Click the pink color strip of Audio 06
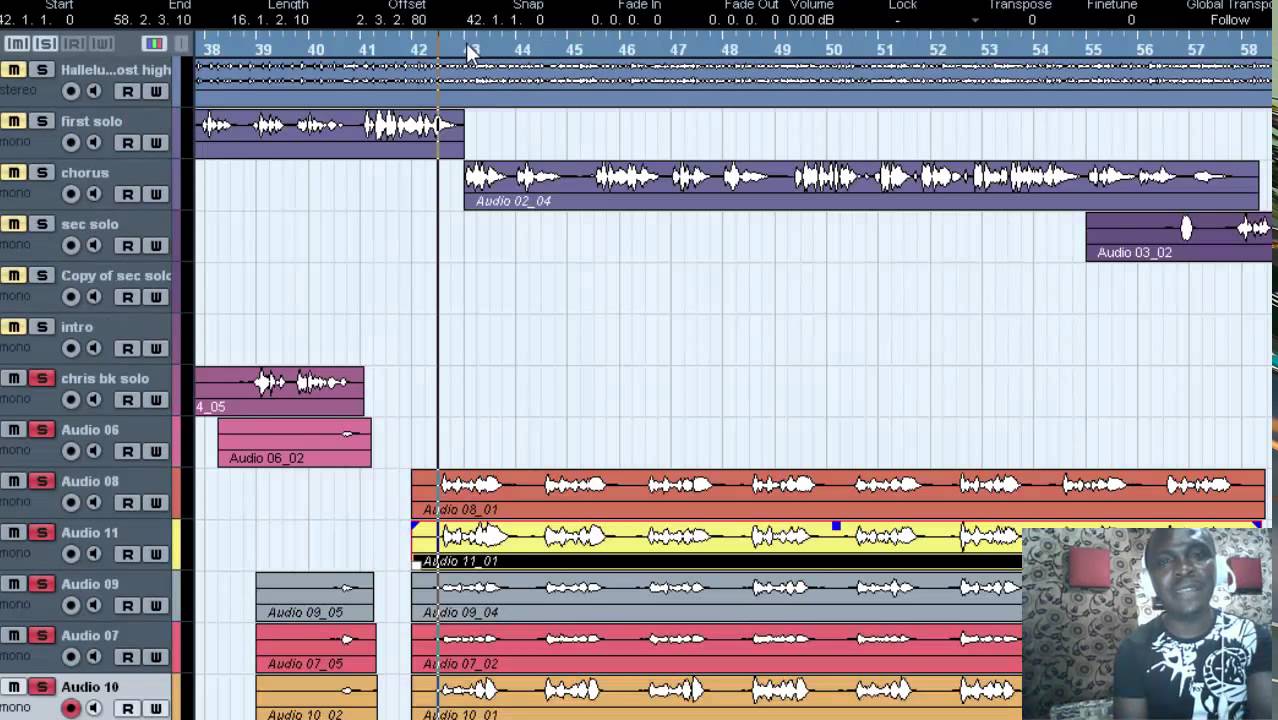1278x720 pixels. coord(176,442)
